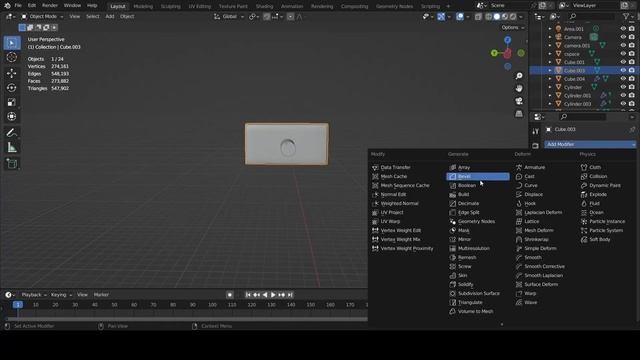Switch to the Shading workspace tab
The image size is (640, 360).
(264, 6)
